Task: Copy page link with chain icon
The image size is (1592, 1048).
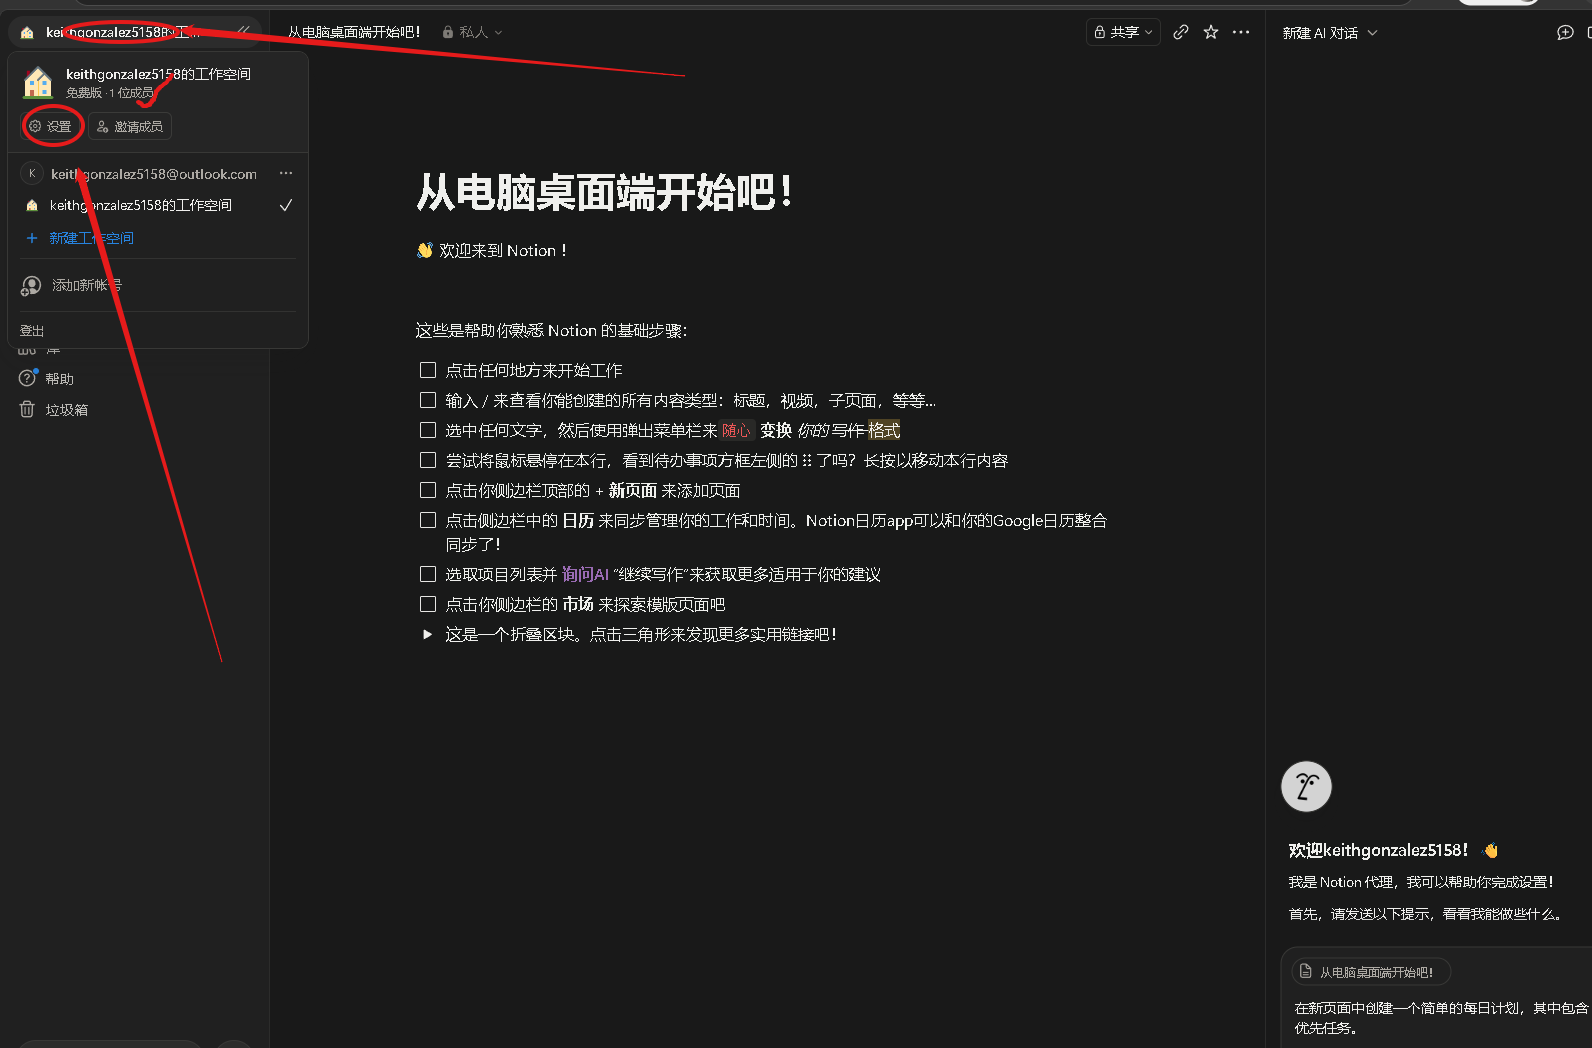Action: click(x=1181, y=32)
